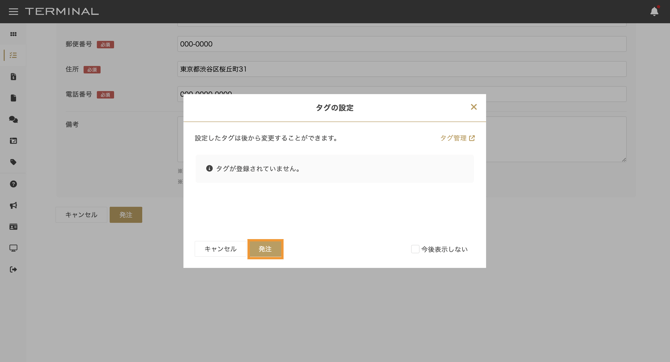Open the calendar sidebar icon
670x362 pixels.
tap(13, 141)
